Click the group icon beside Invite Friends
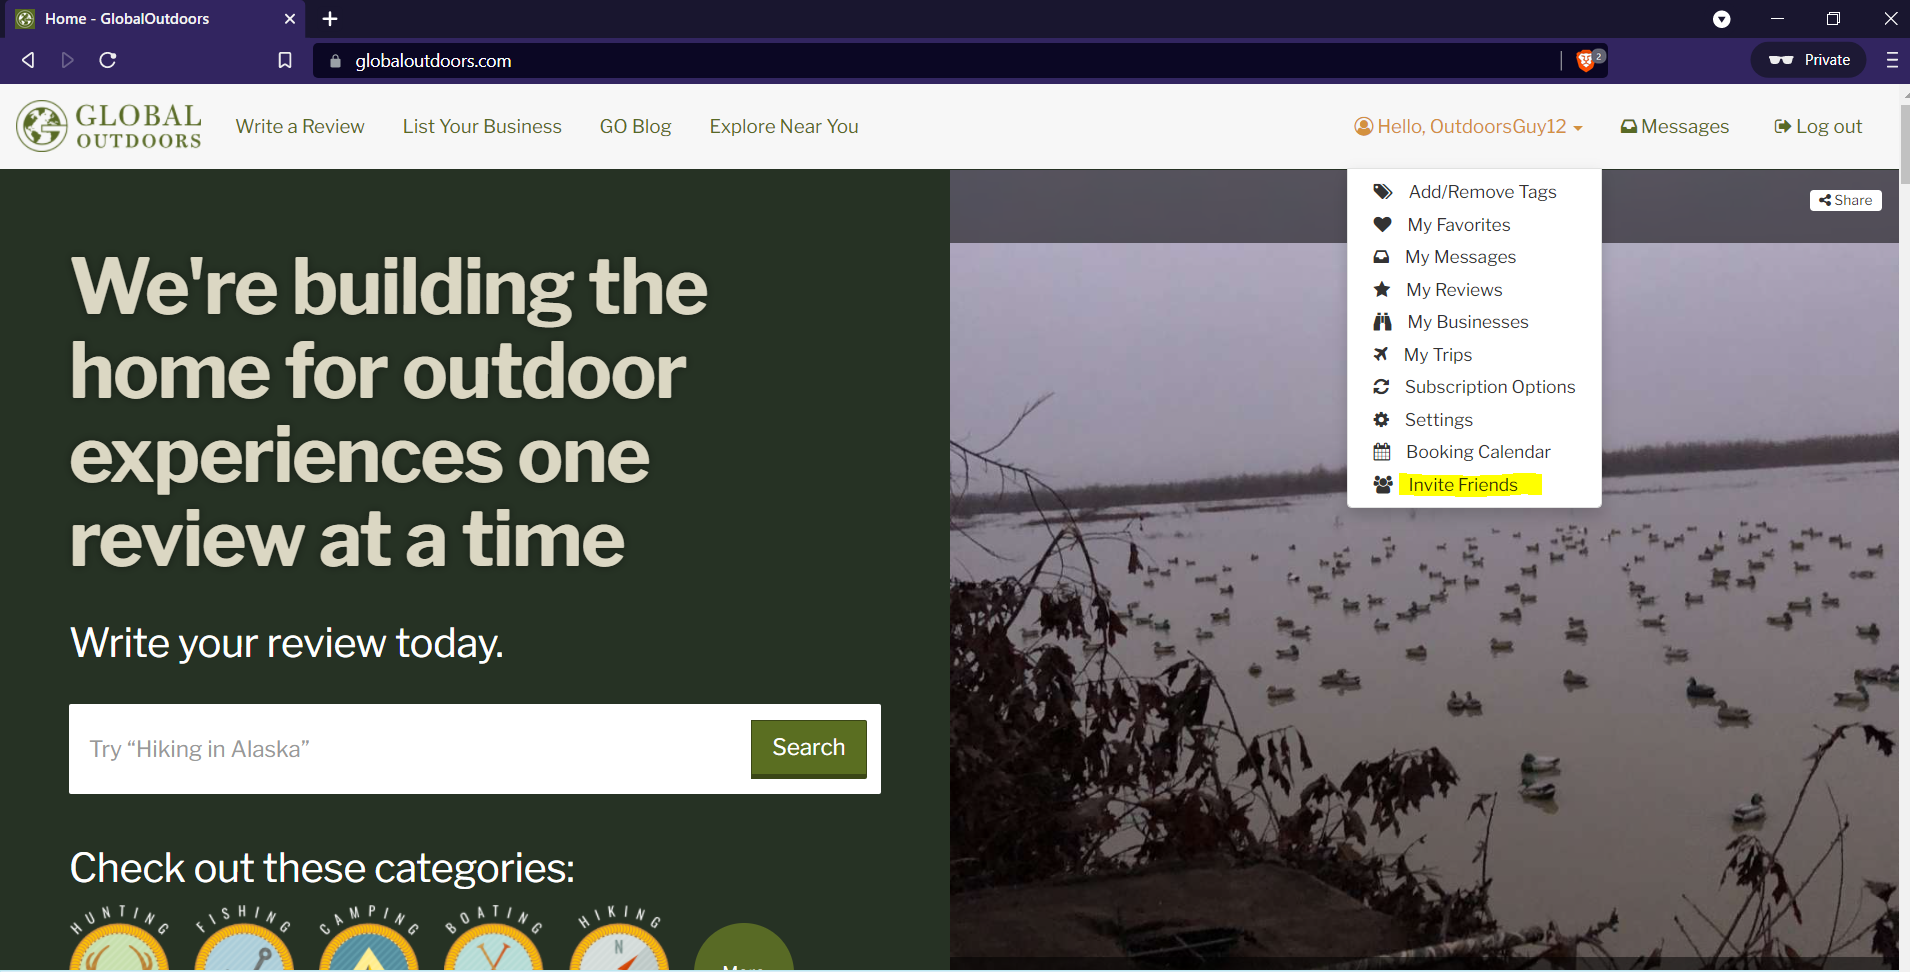The image size is (1910, 972). pos(1383,484)
